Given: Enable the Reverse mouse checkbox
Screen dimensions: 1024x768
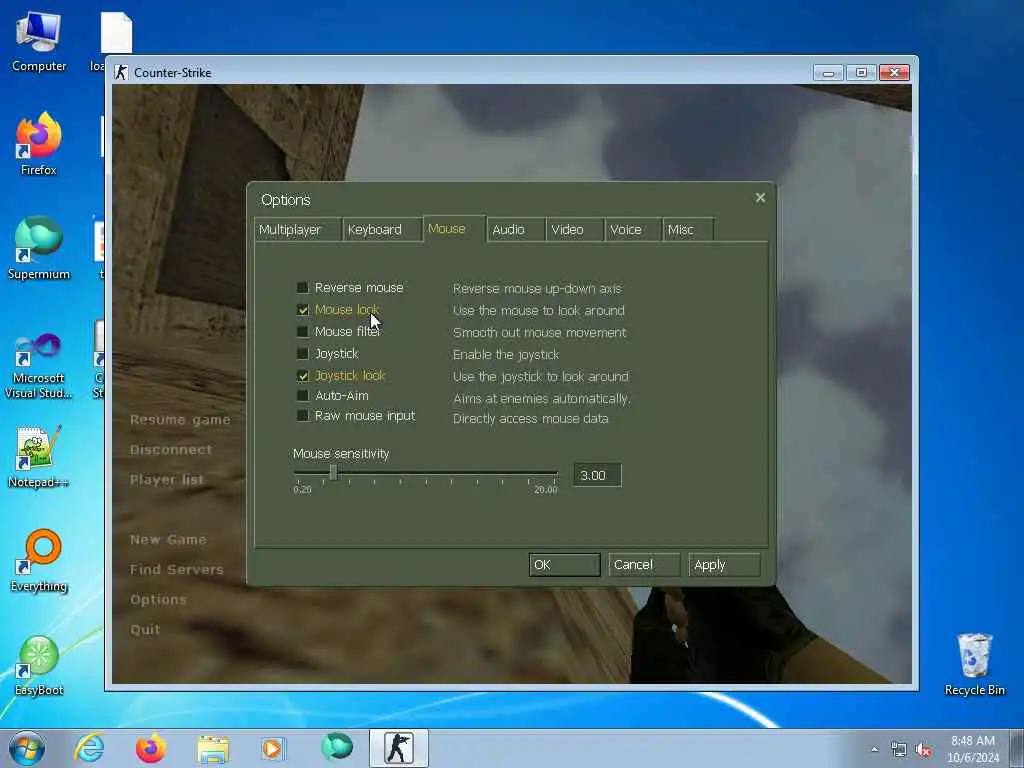Looking at the screenshot, I should point(302,287).
